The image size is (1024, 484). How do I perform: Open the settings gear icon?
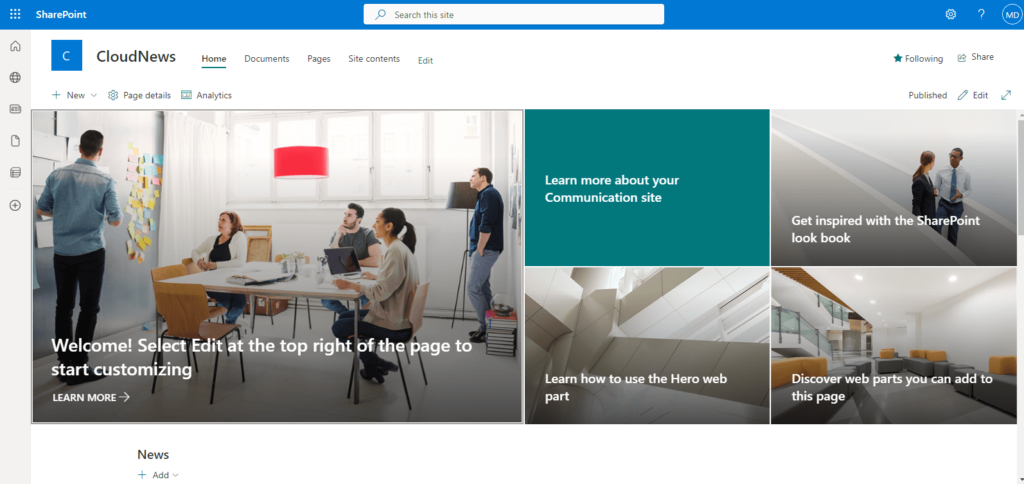[951, 14]
